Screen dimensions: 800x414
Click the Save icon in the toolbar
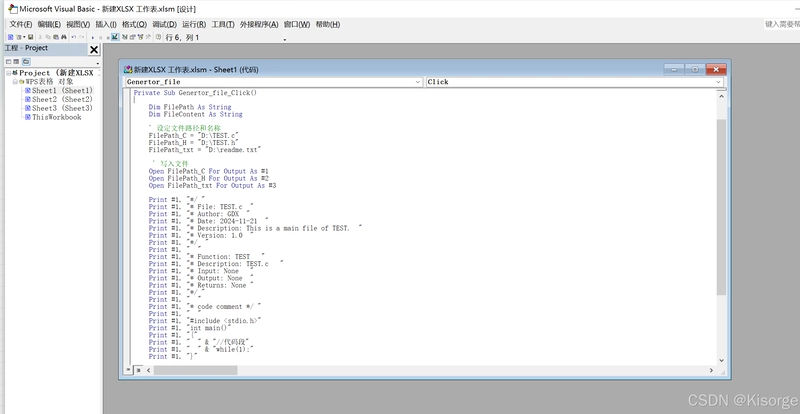click(31, 37)
